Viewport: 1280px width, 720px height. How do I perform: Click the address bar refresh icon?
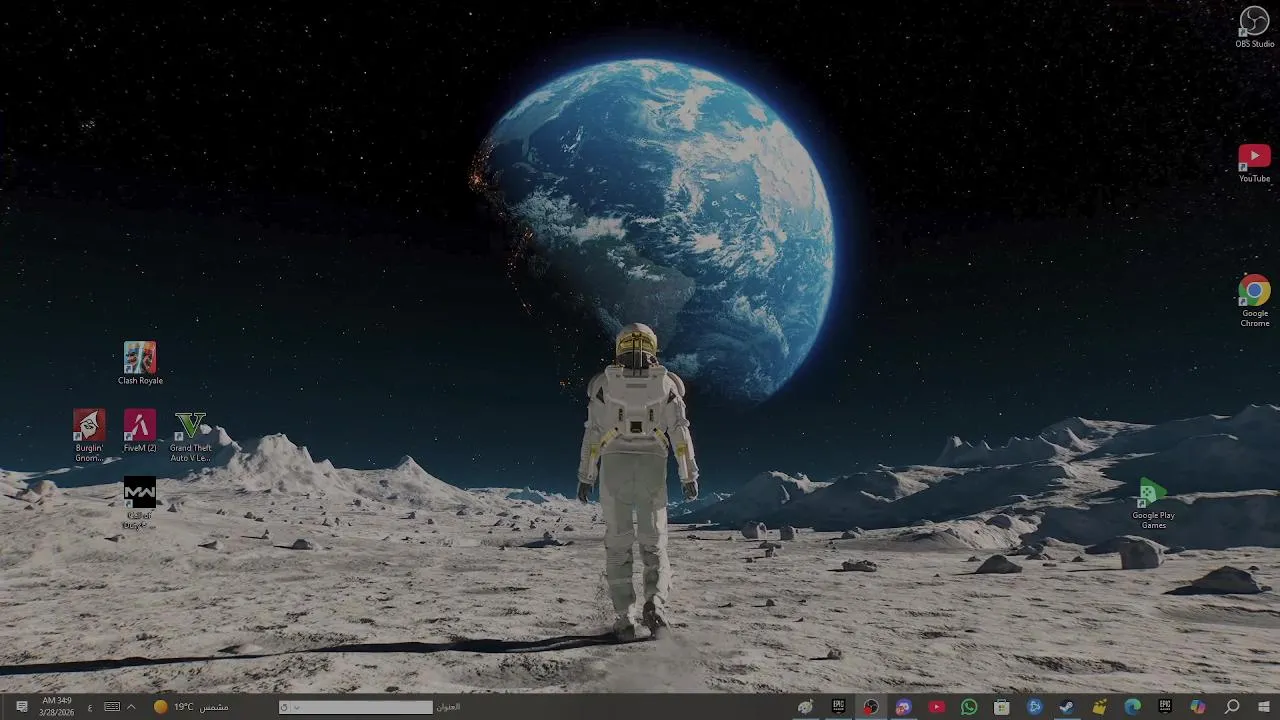point(284,707)
